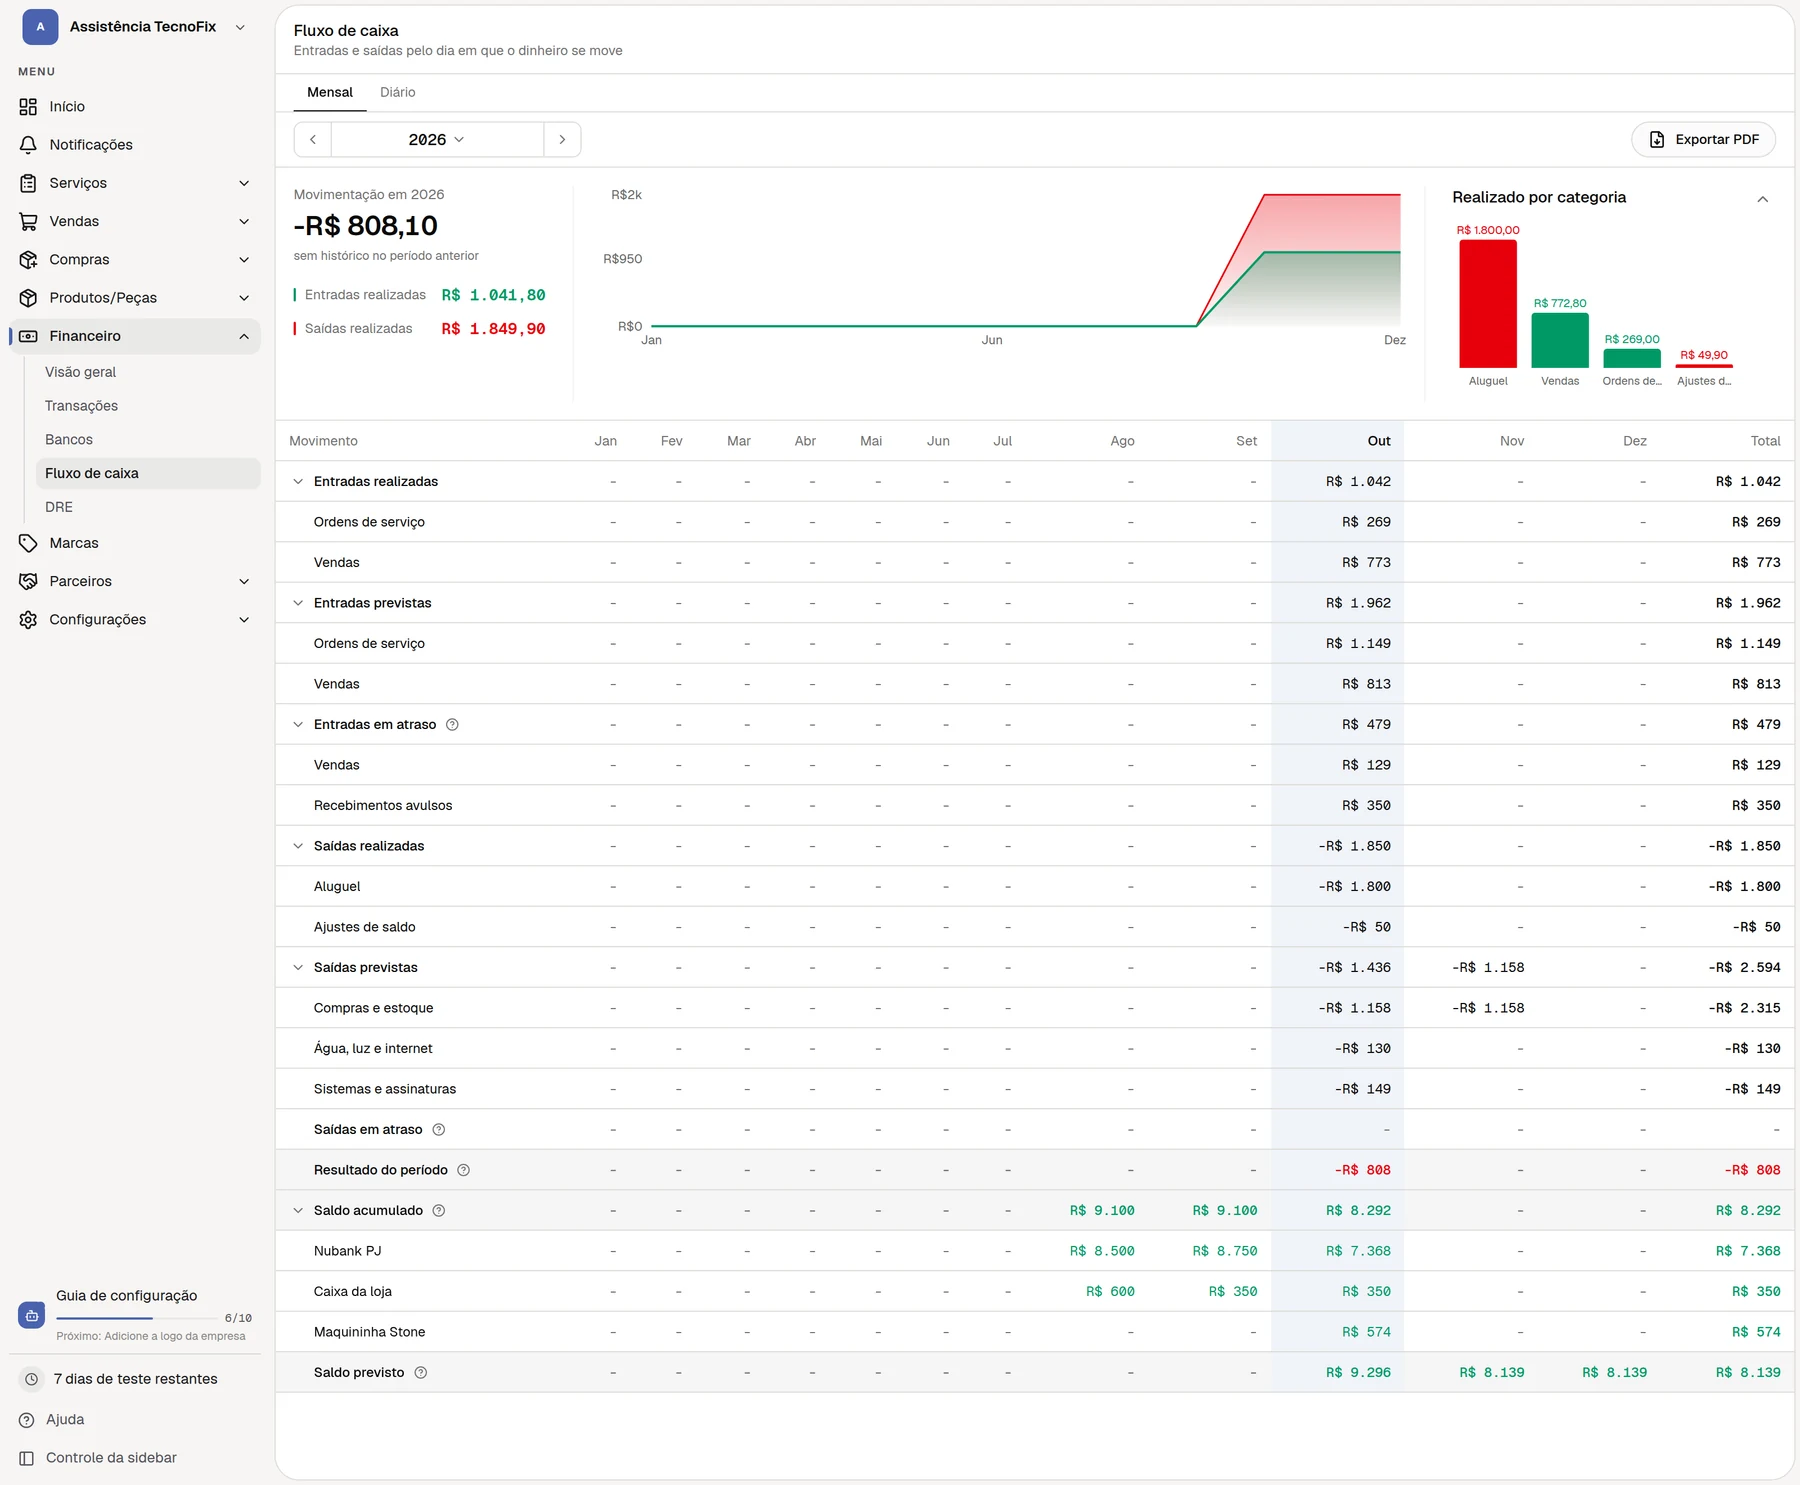Click the 7 dias de teste restantes link
Viewport: 1800px width, 1485px height.
(x=135, y=1379)
